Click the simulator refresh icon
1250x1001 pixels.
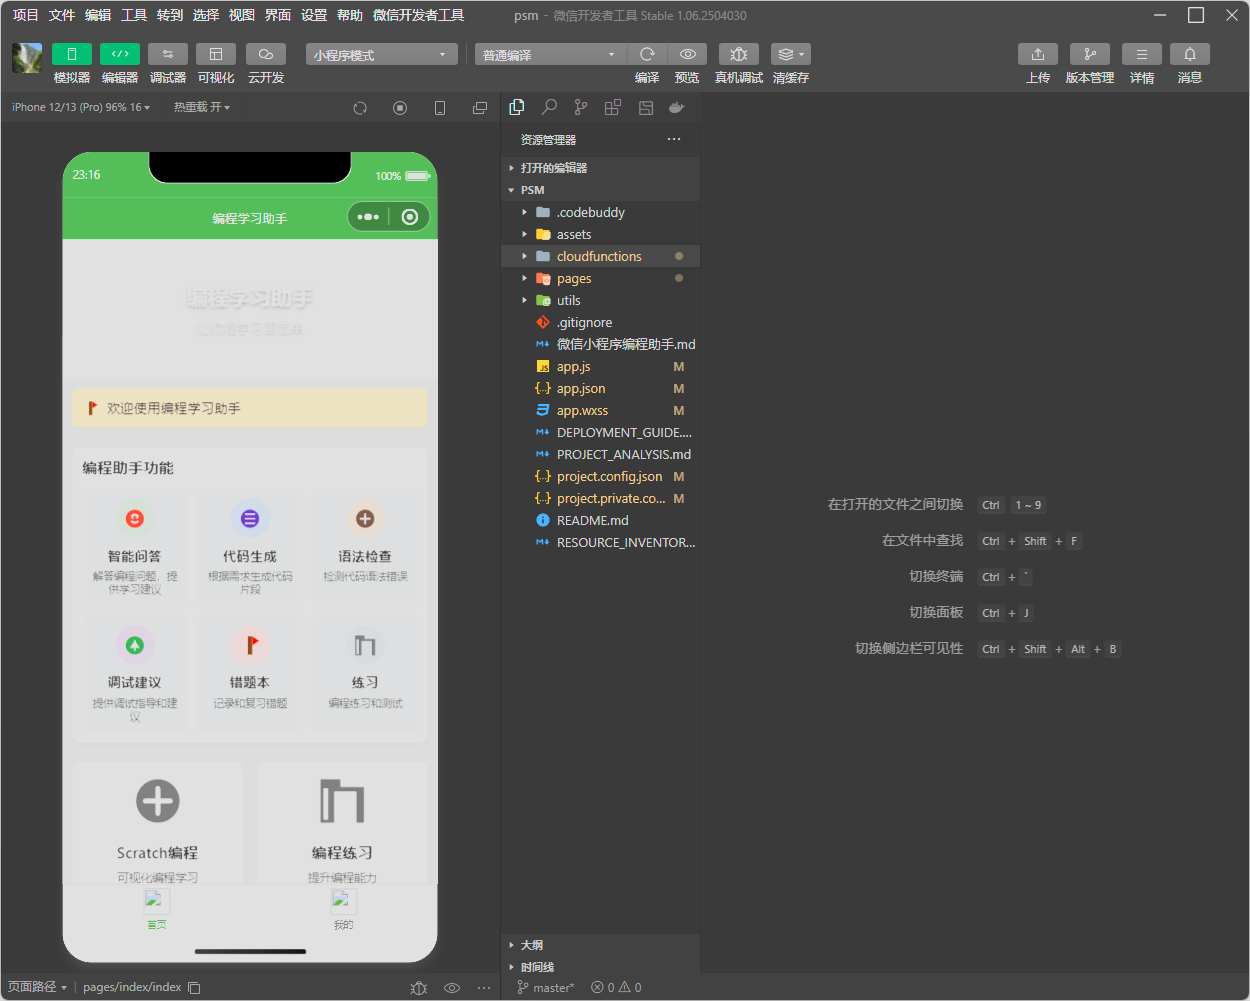359,107
